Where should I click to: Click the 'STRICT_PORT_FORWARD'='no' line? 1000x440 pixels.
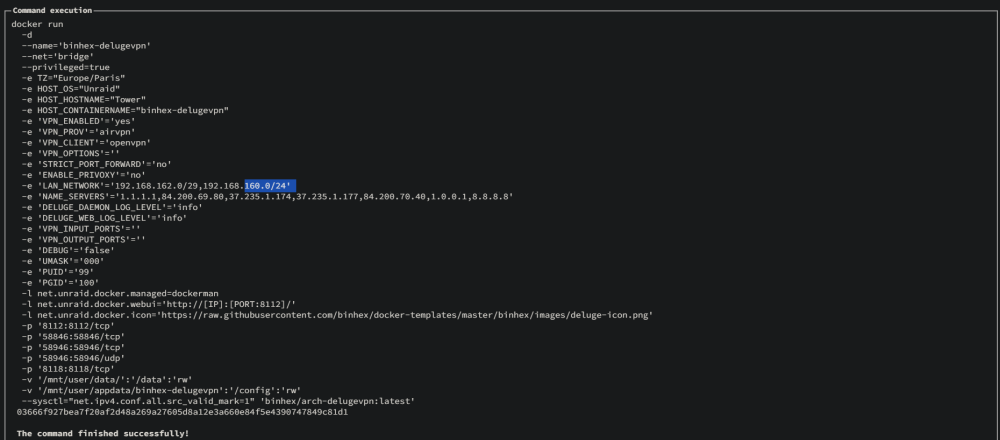96,165
